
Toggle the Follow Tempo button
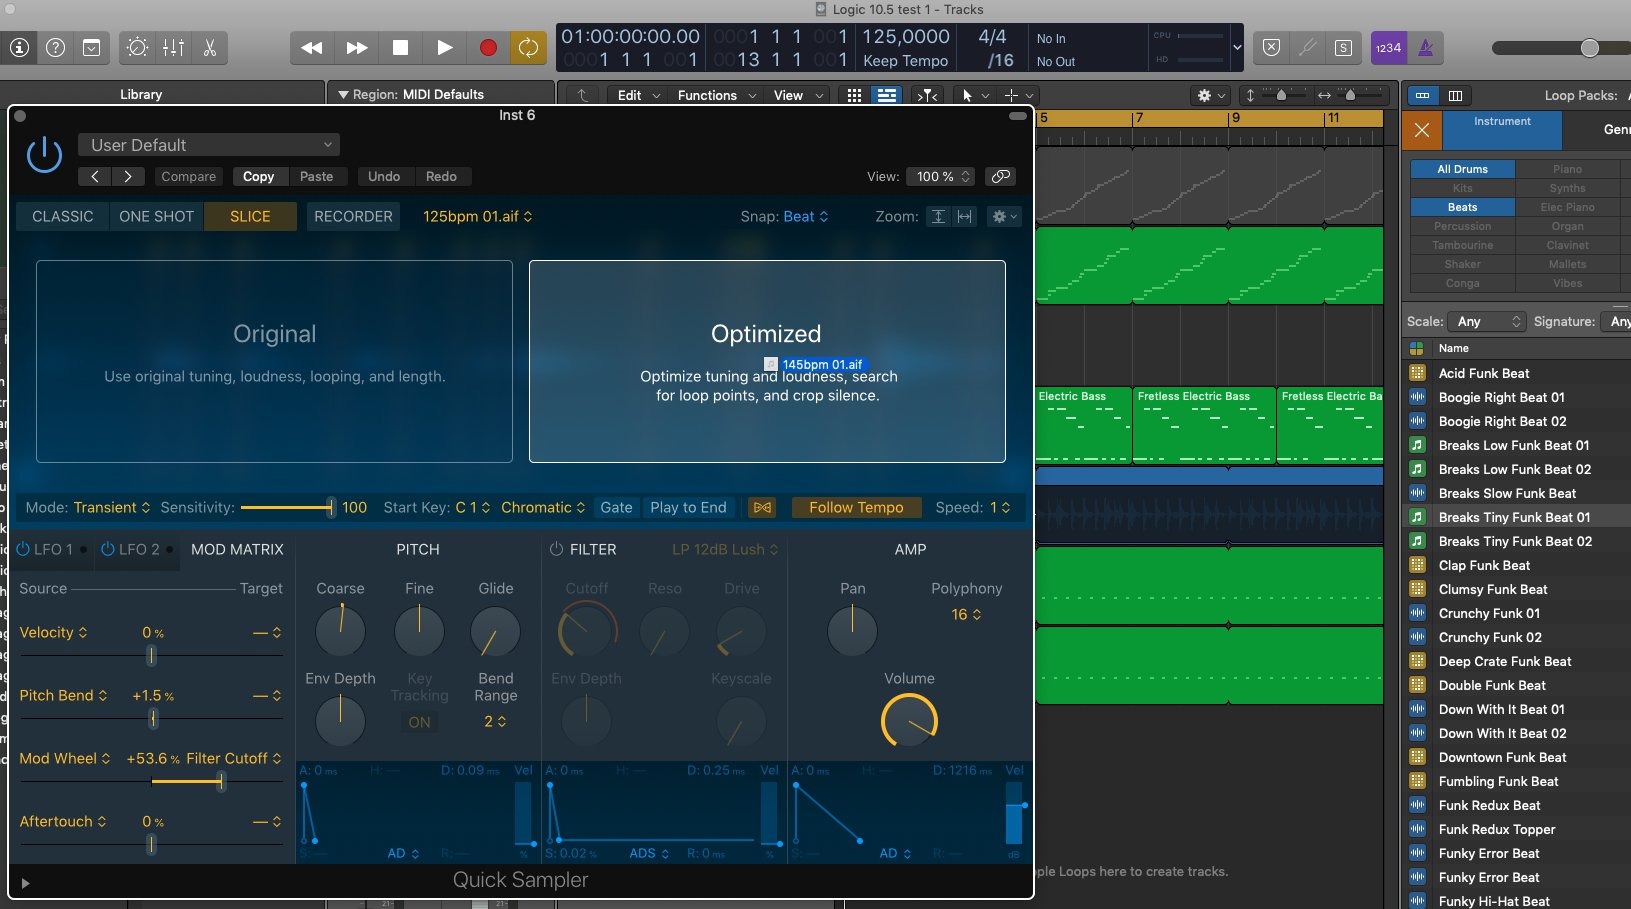[855, 507]
